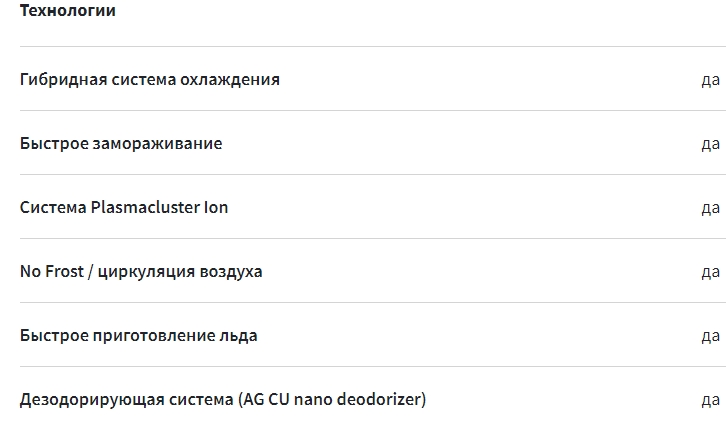The image size is (726, 433).
Task: Click the words Дезодорирующая система
Action: (126, 399)
